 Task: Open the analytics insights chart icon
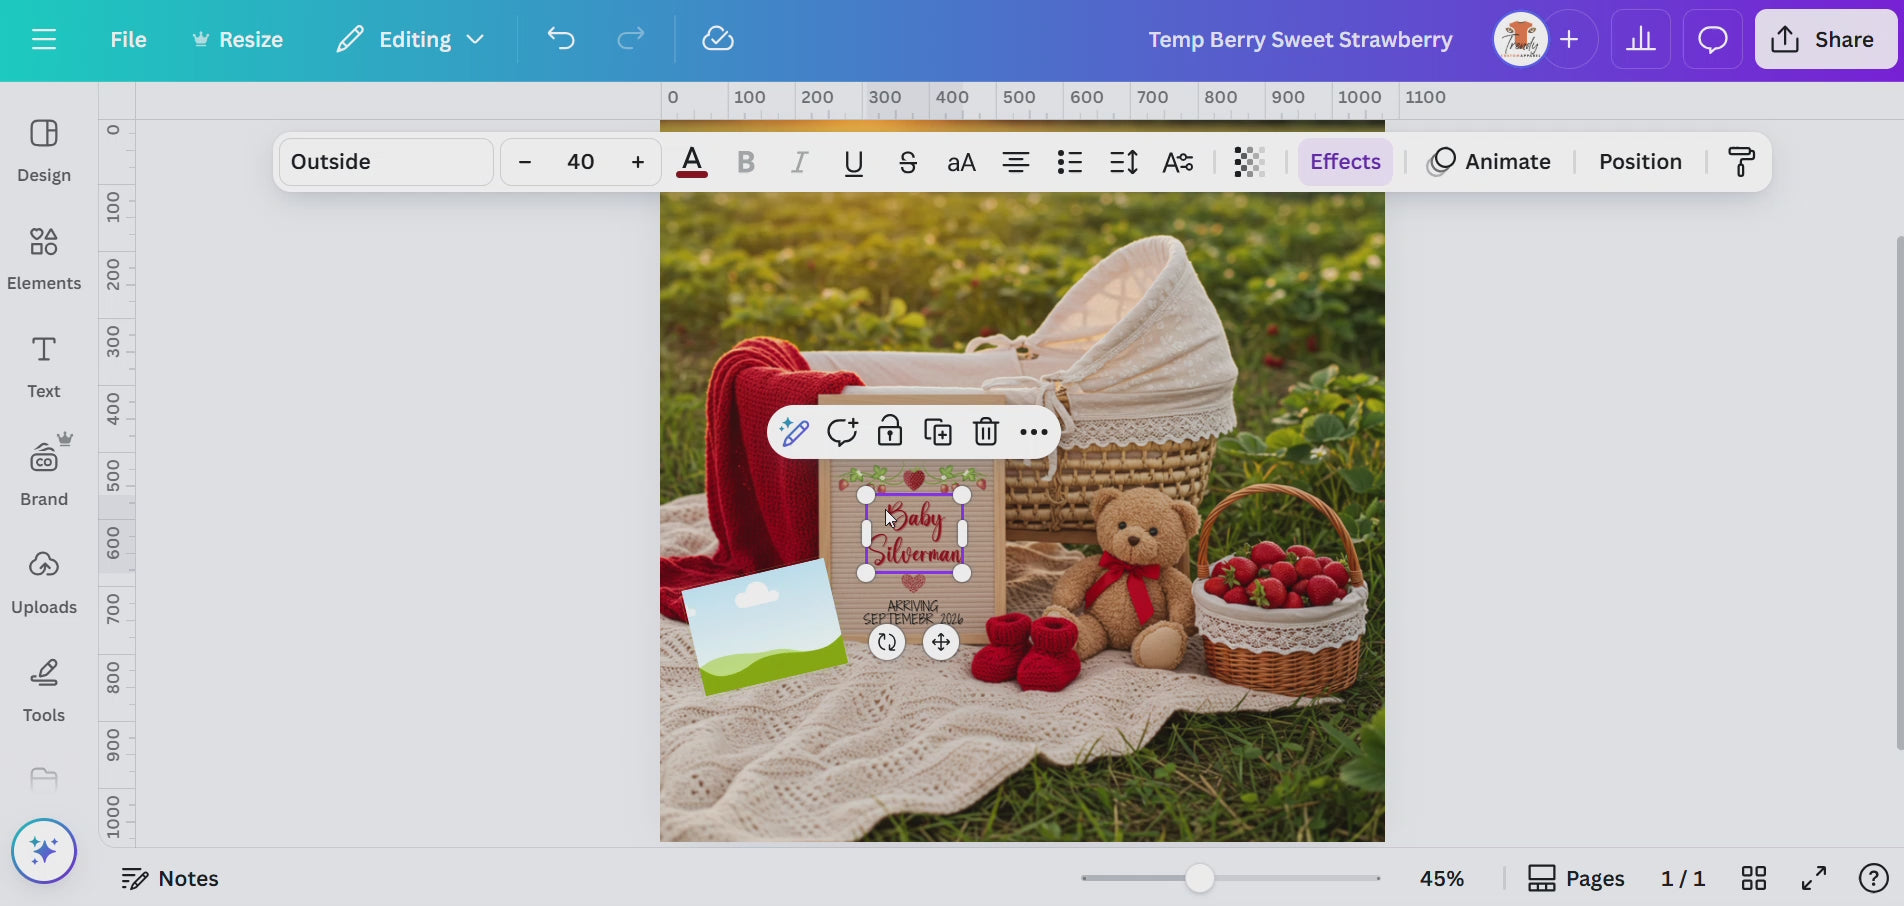(x=1641, y=39)
